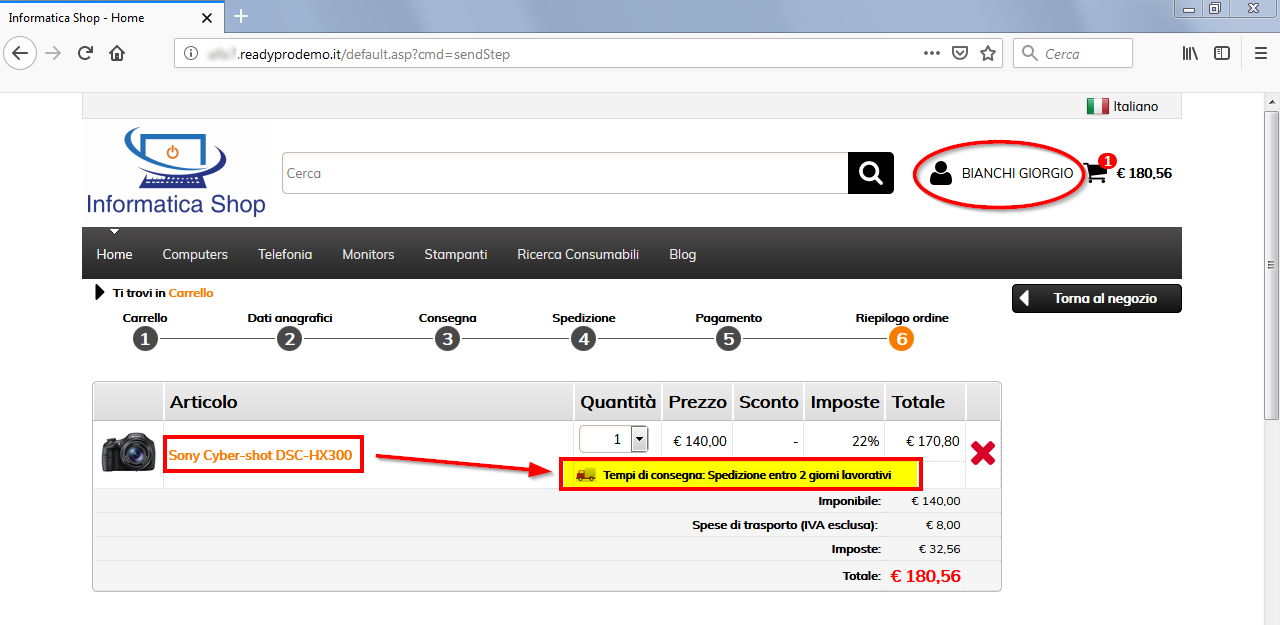Click the Pocket save icon
The width and height of the screenshot is (1280, 625).
point(959,53)
